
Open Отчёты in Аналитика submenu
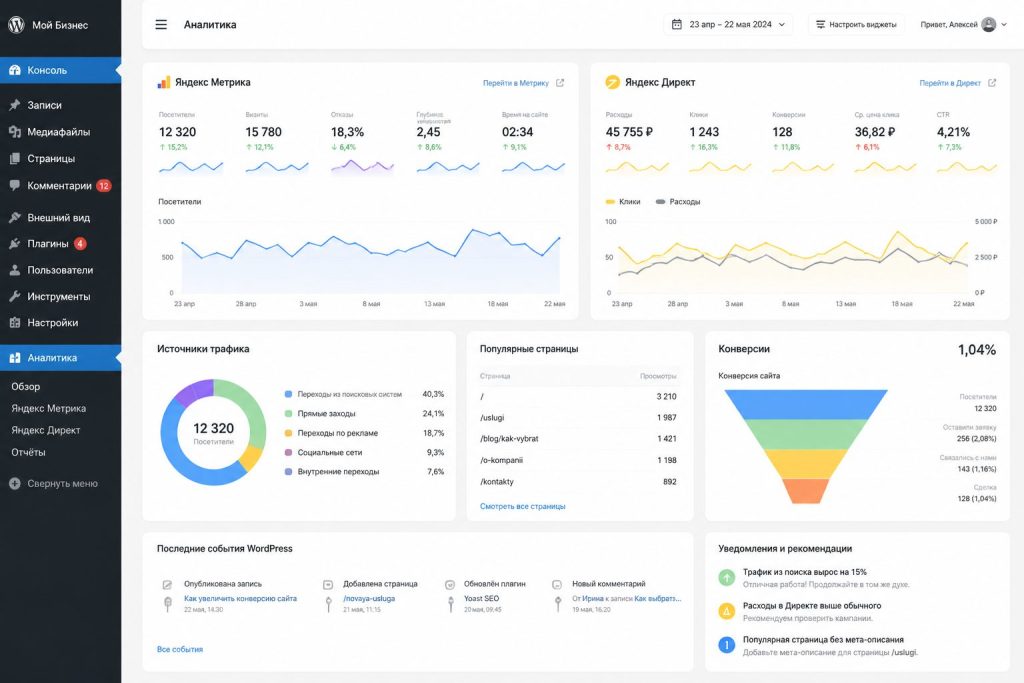[x=28, y=453]
